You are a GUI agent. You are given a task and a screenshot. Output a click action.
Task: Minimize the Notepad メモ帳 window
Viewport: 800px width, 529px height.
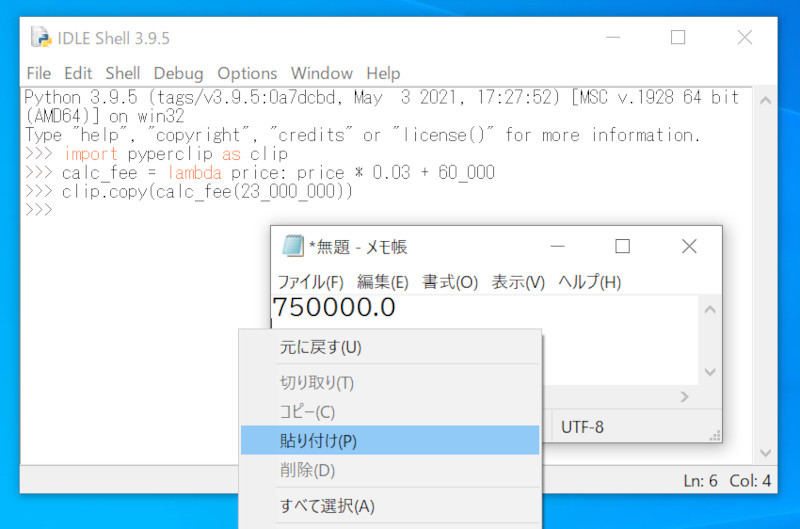pyautogui.click(x=558, y=246)
